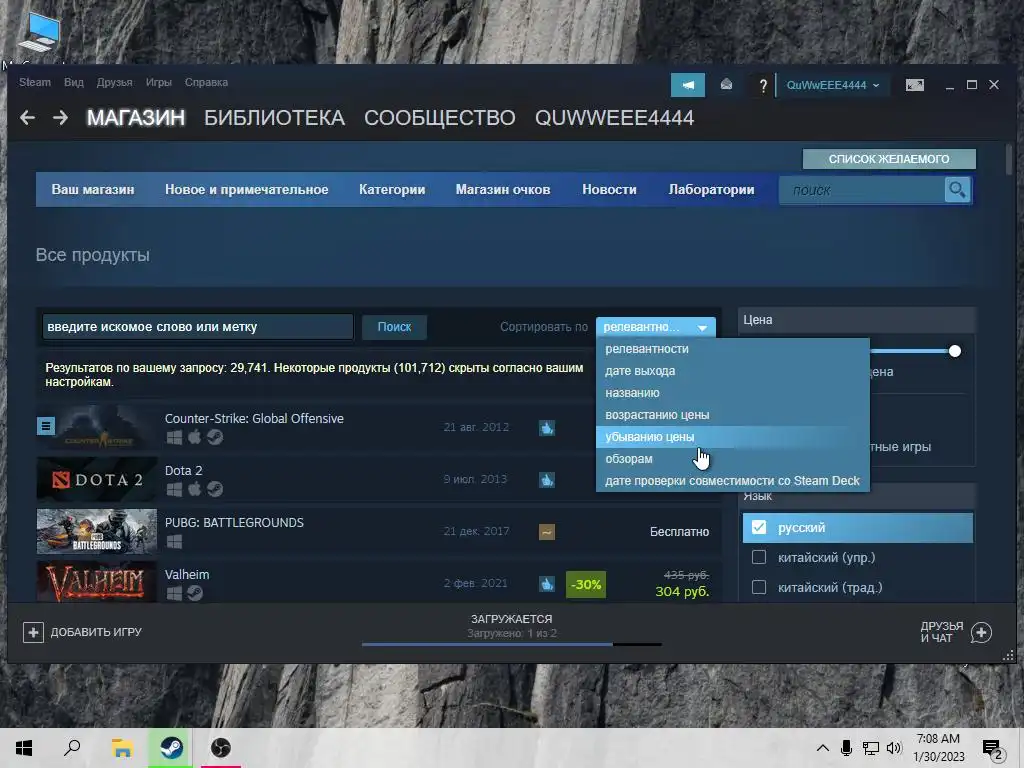The width and height of the screenshot is (1024, 768).
Task: Click the Steam icon under Valheim
Action: point(195,593)
